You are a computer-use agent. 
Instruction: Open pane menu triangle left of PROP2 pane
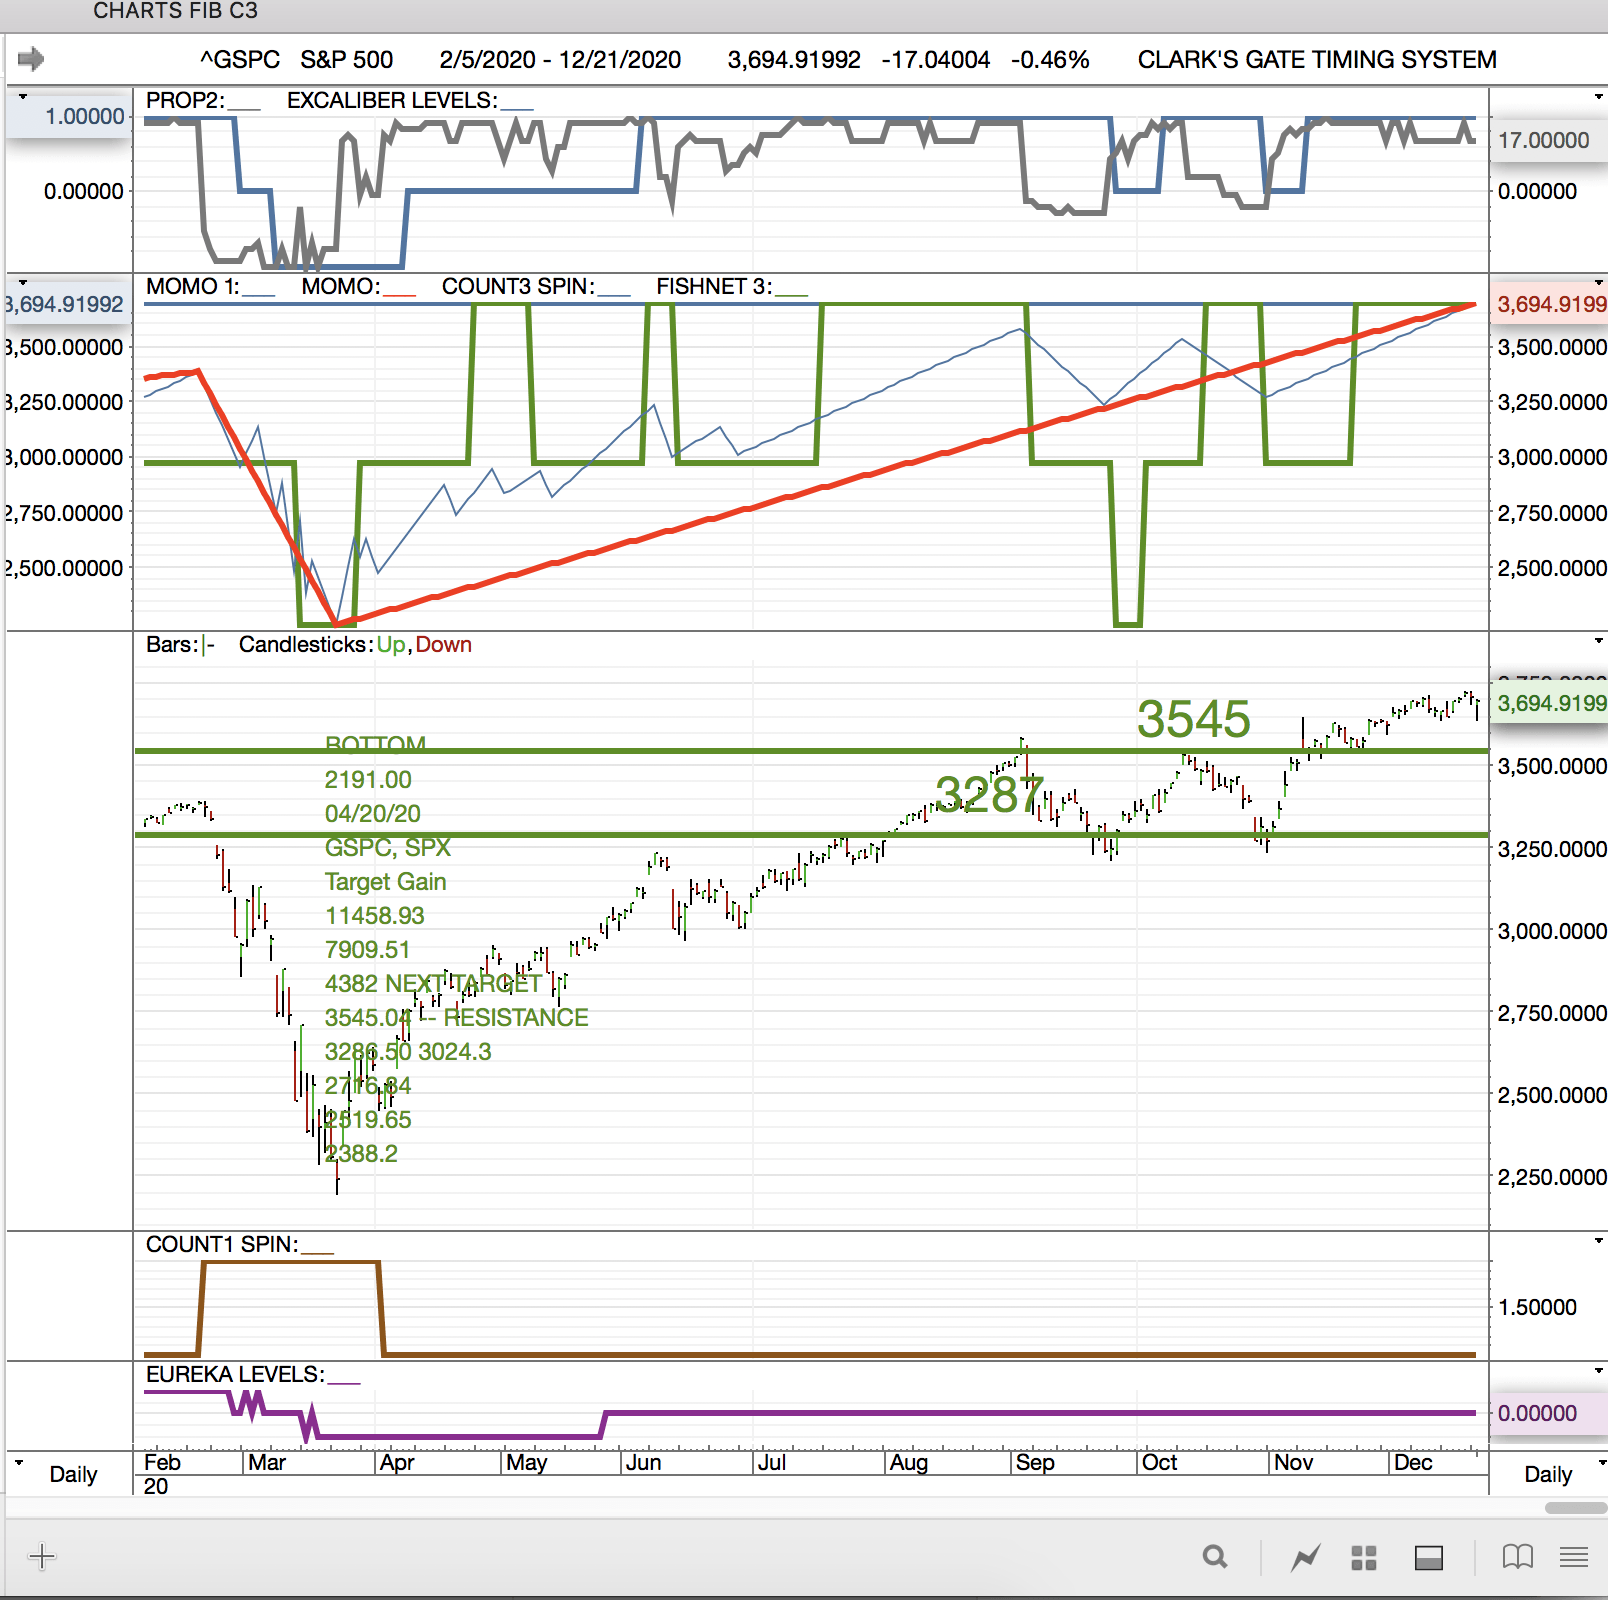pyautogui.click(x=23, y=97)
